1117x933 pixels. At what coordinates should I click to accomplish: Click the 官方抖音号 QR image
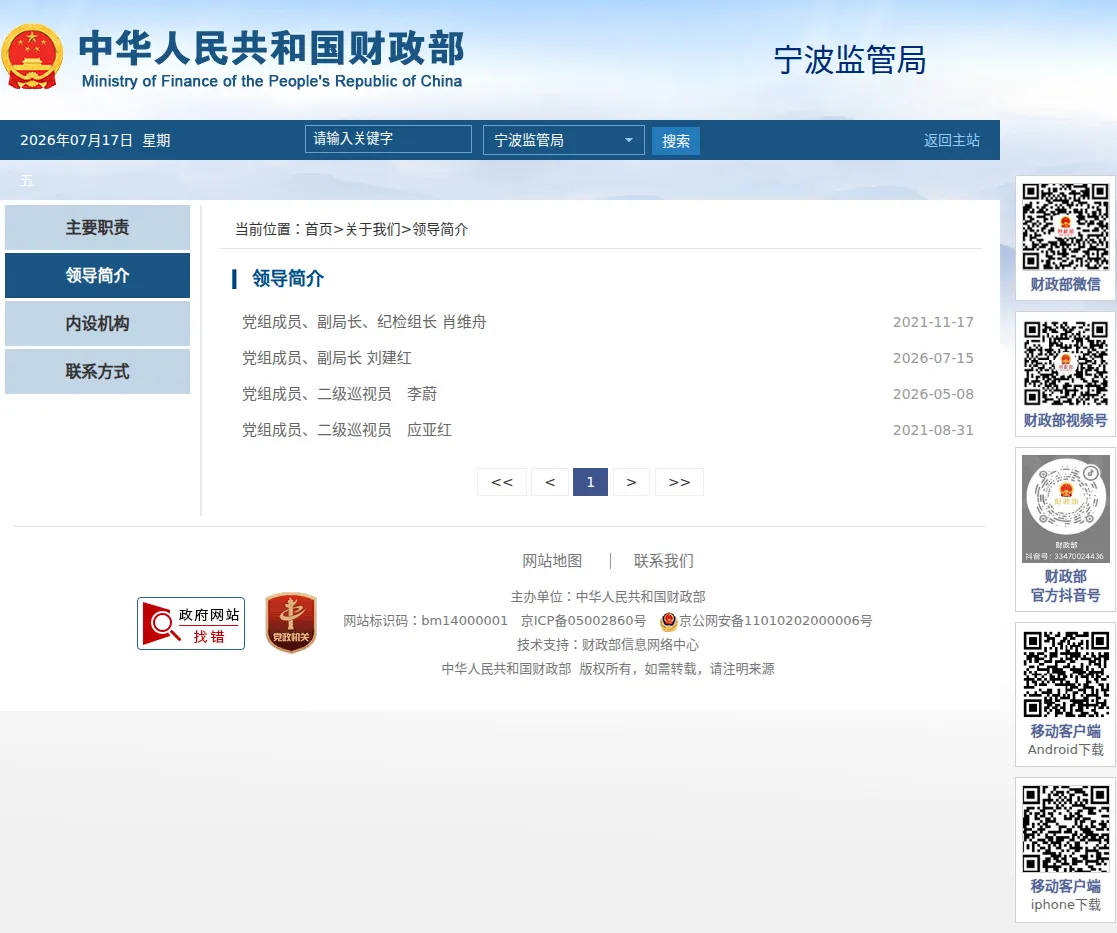click(1066, 509)
